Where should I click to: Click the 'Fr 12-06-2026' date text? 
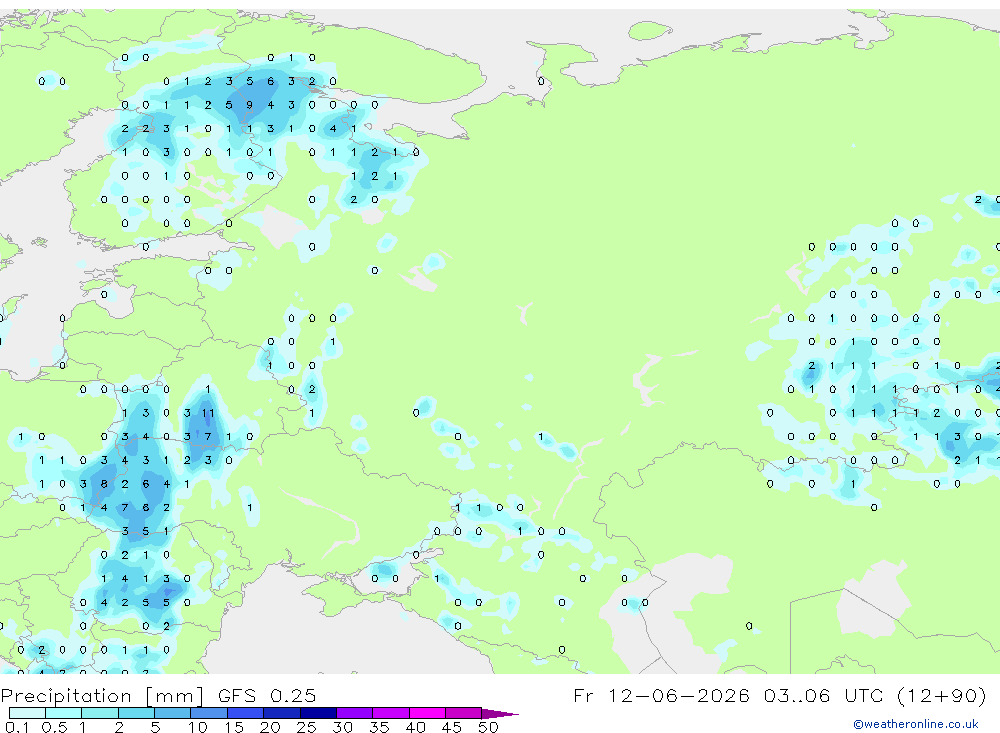(661, 695)
